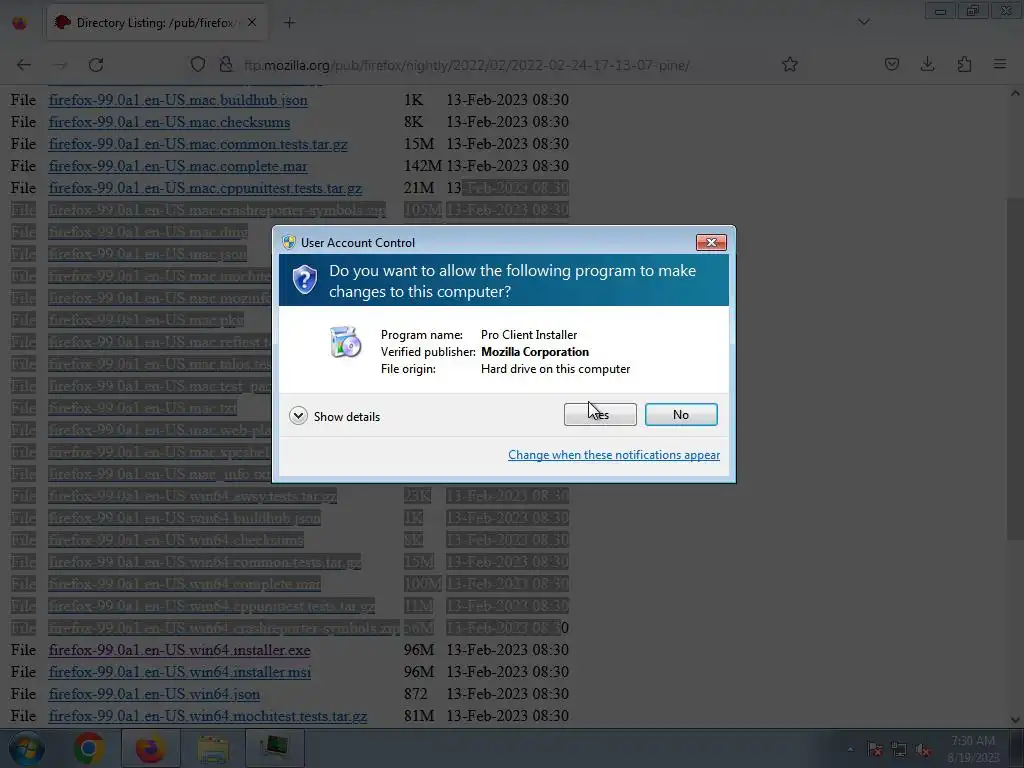
Task: Close the User Account Control dialog
Action: pos(711,242)
